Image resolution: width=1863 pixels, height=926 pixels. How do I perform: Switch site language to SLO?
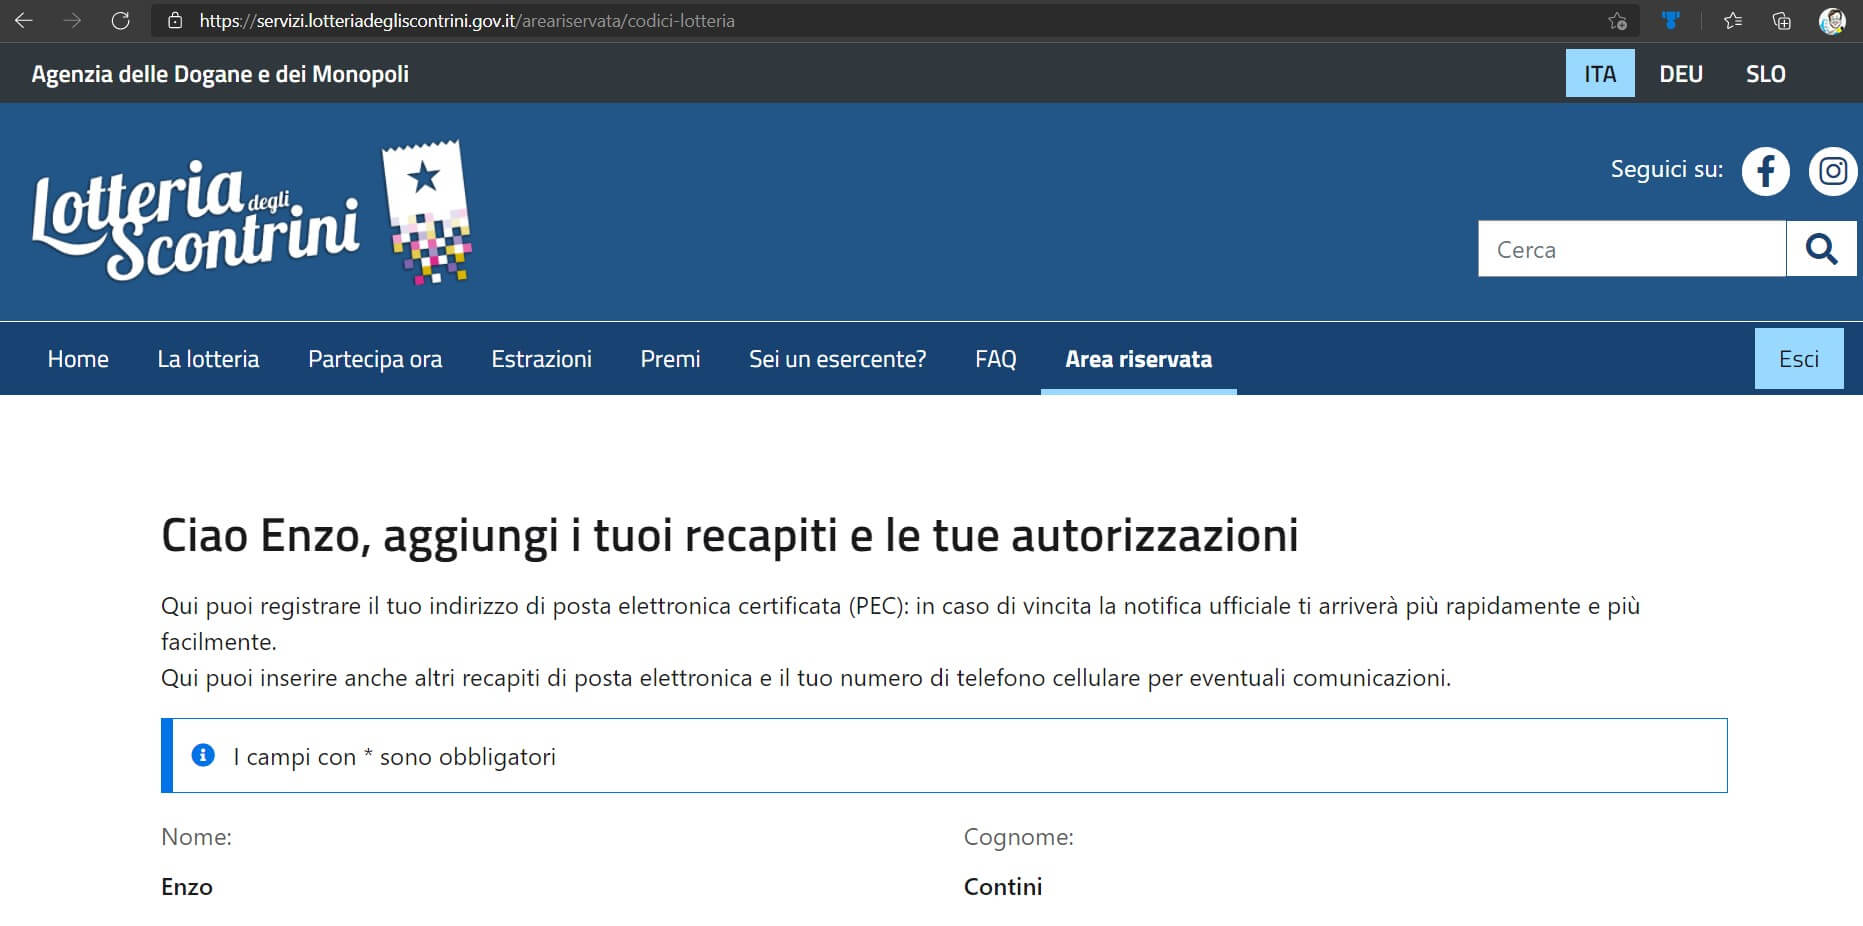coord(1765,74)
